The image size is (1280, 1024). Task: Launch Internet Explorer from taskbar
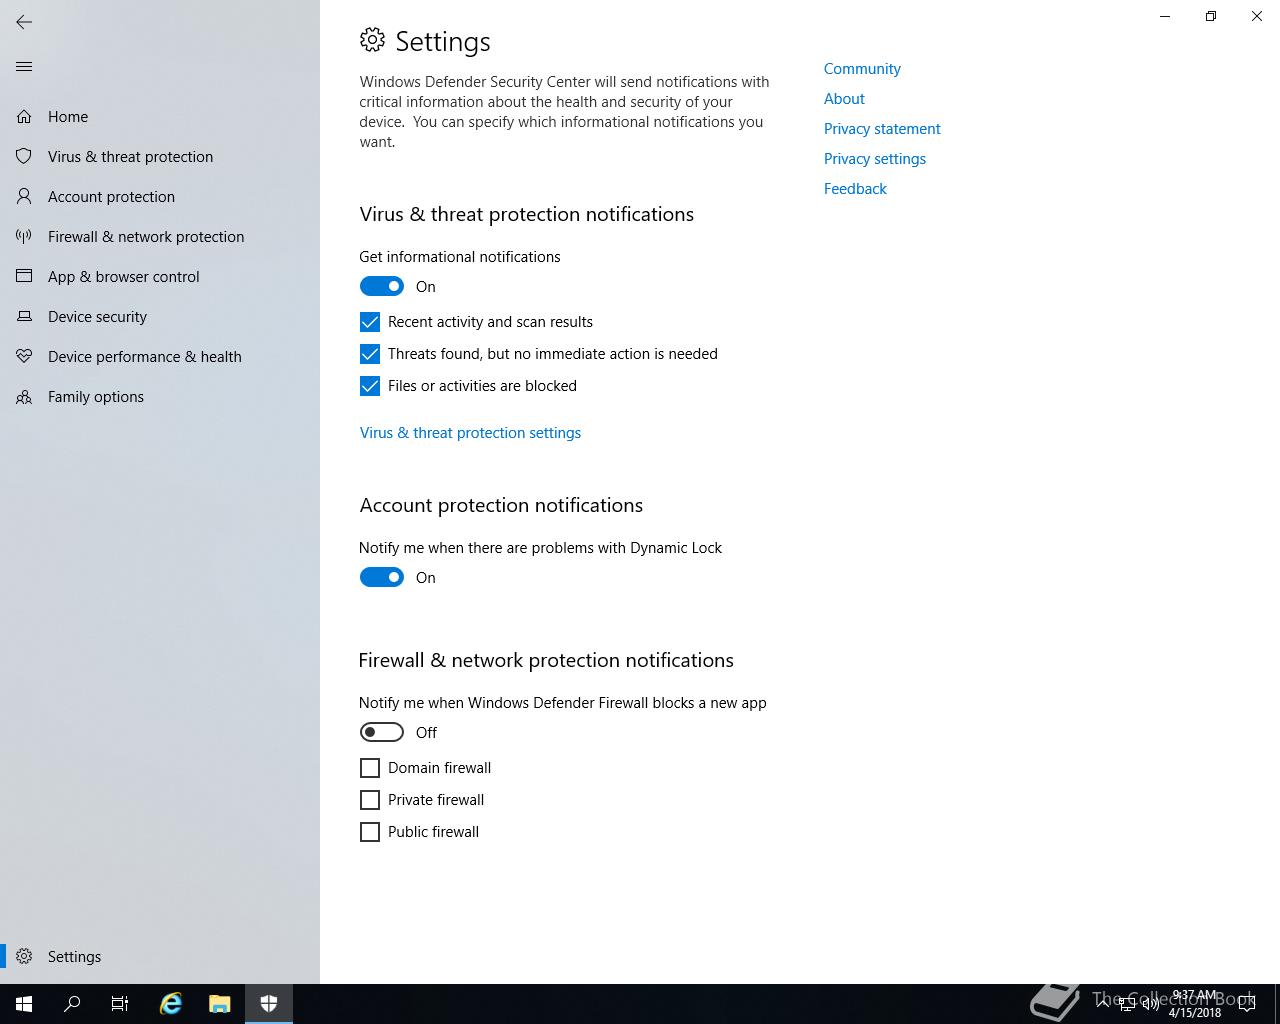171,1004
